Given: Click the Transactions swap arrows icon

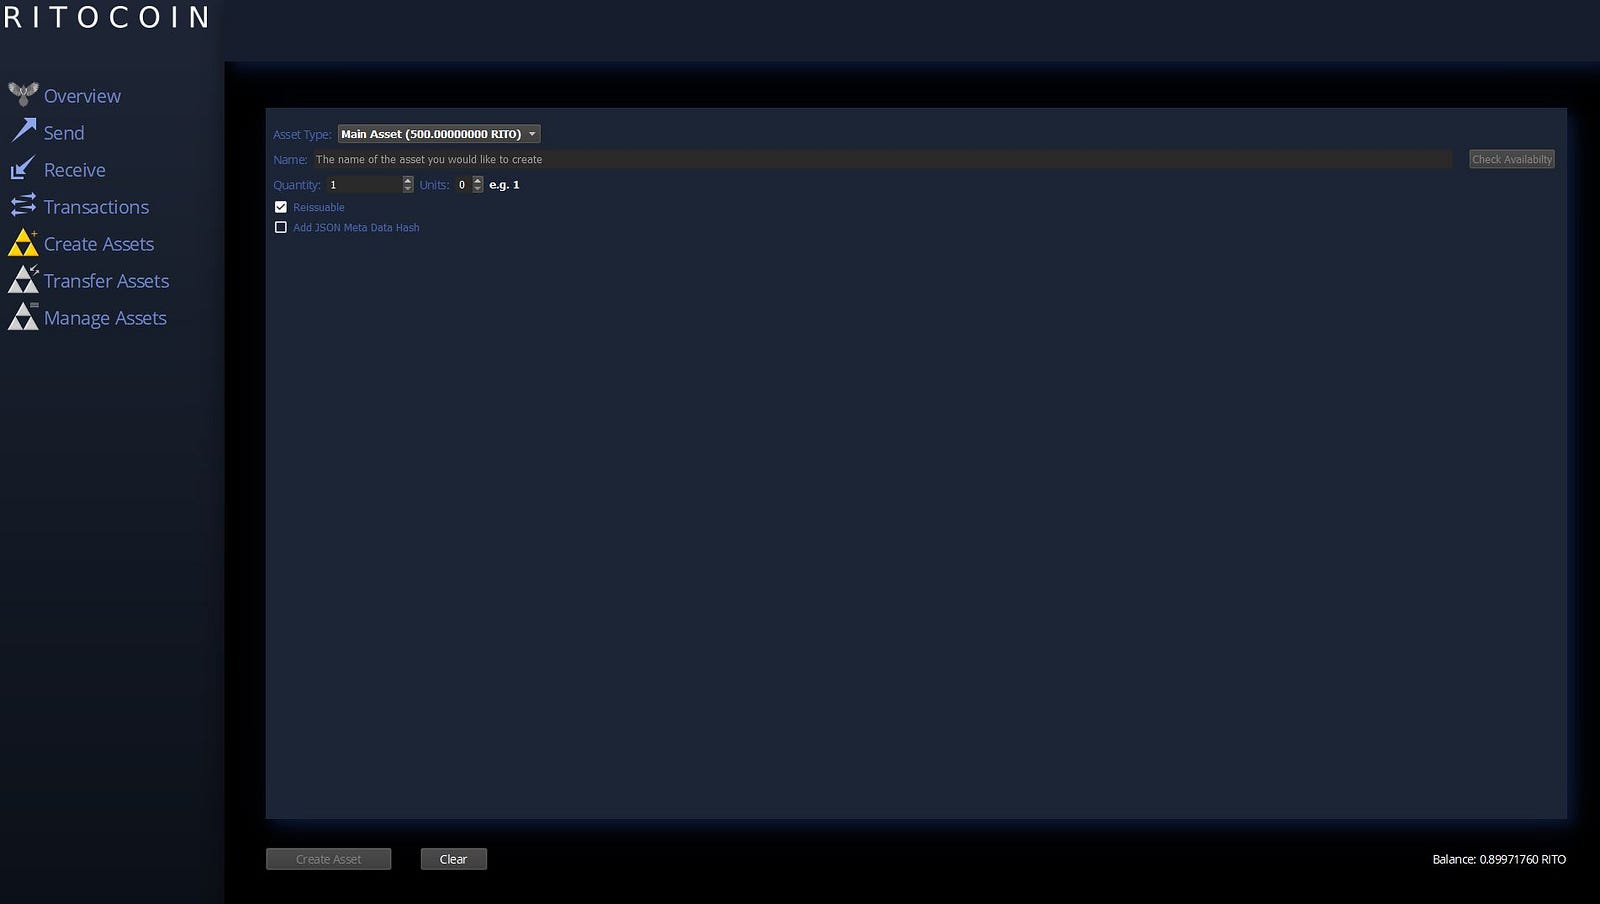Looking at the screenshot, I should click(x=23, y=205).
